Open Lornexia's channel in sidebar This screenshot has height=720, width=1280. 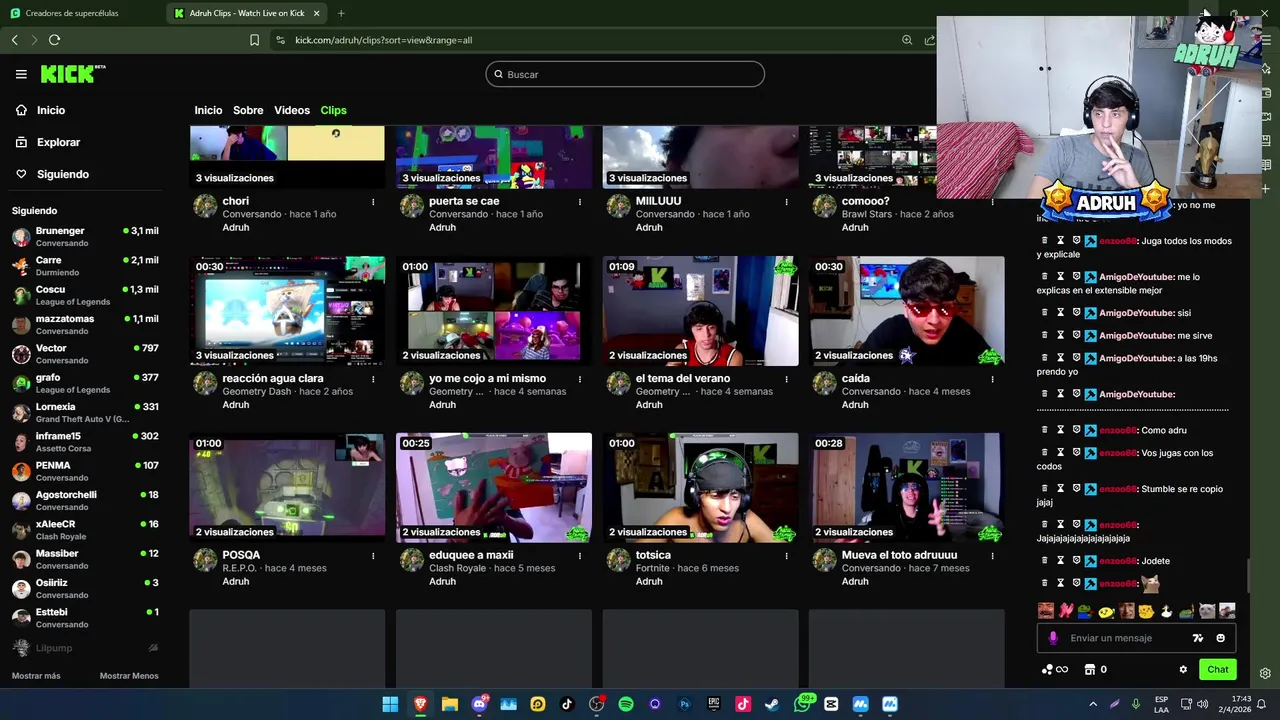[x=85, y=412]
